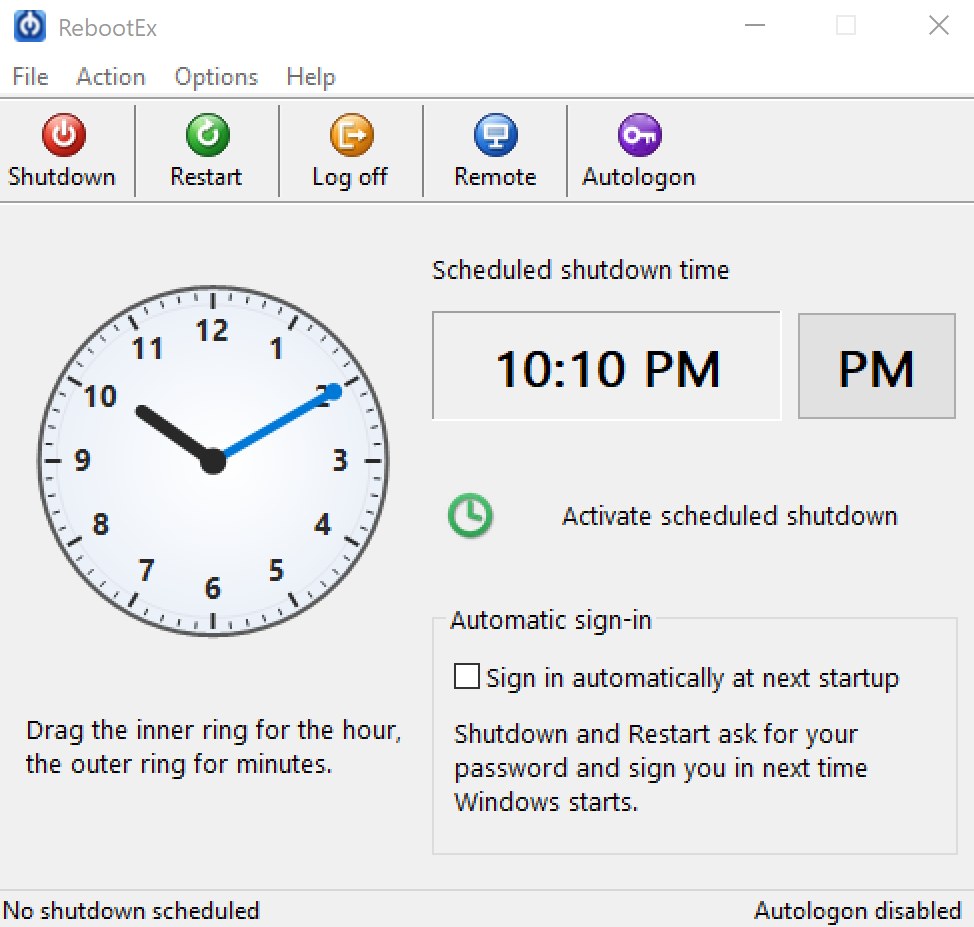Click 'Autologon disabled' status text
Screen dimensions: 974x927
point(858,911)
